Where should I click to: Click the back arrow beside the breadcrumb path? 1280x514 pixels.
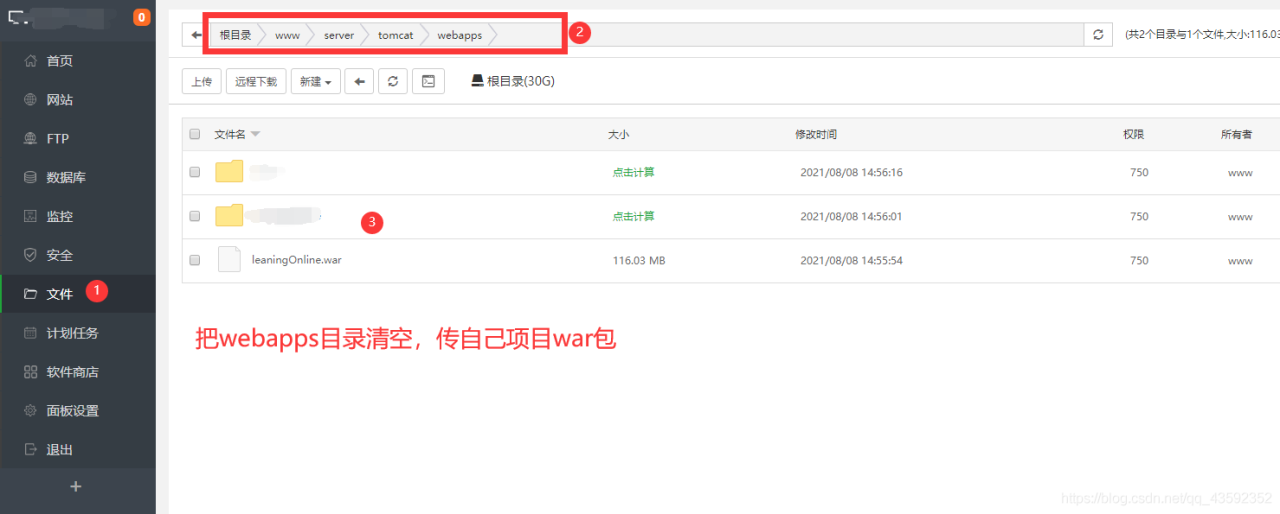195,35
